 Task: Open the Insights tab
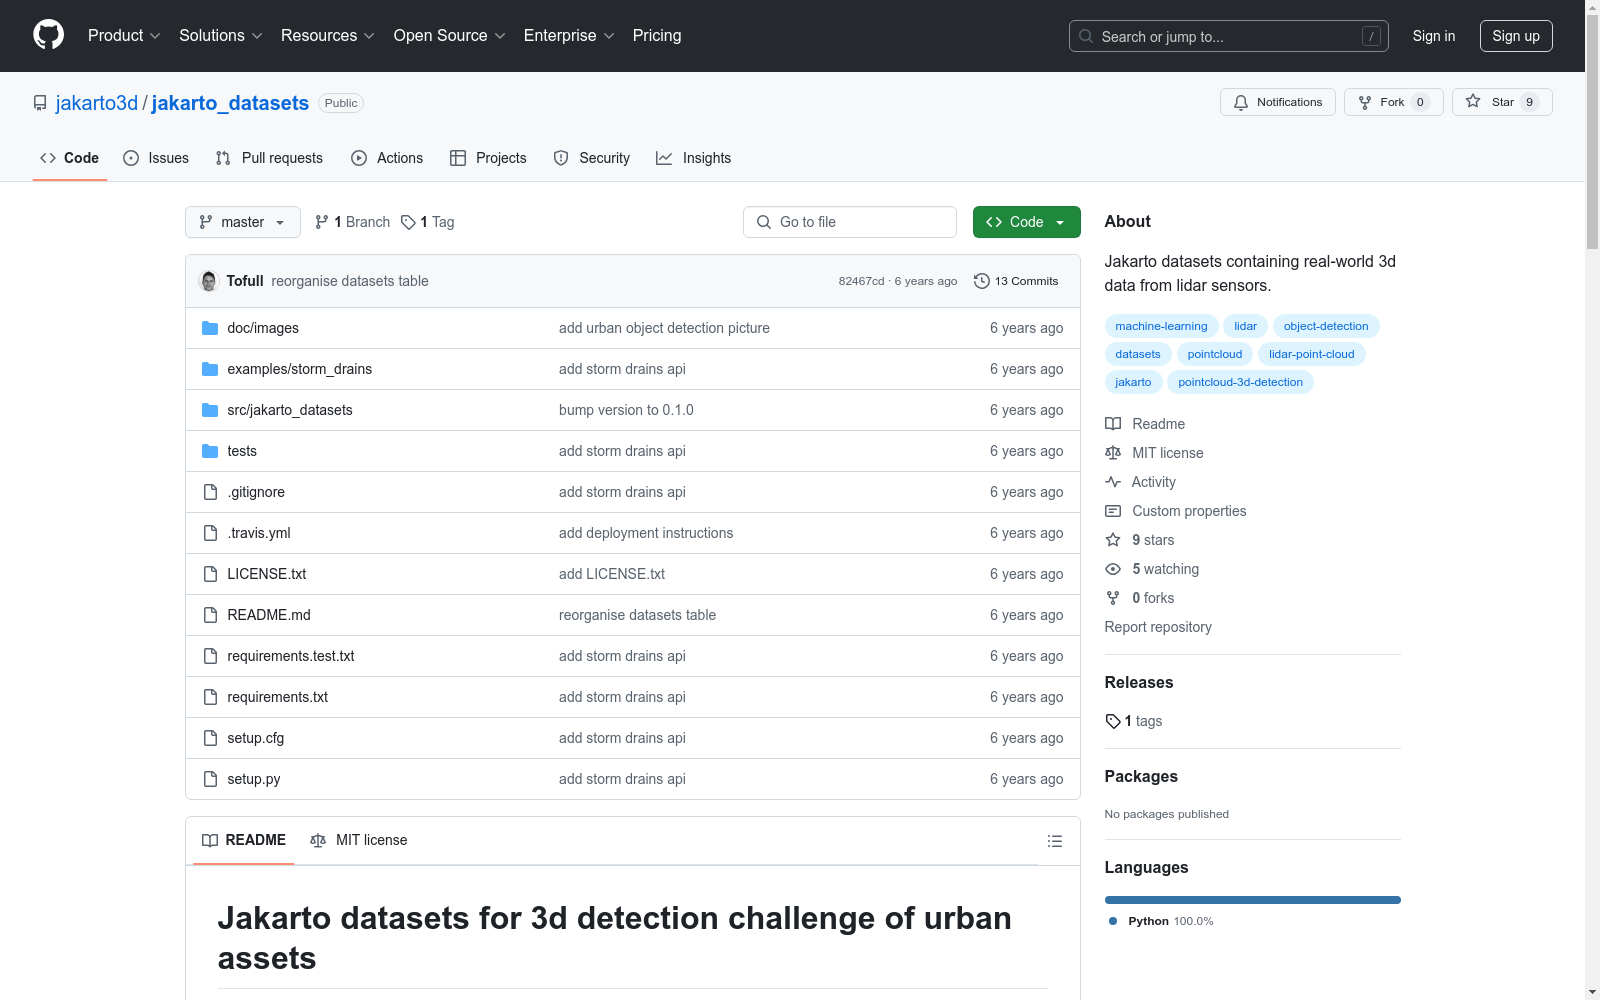[693, 158]
